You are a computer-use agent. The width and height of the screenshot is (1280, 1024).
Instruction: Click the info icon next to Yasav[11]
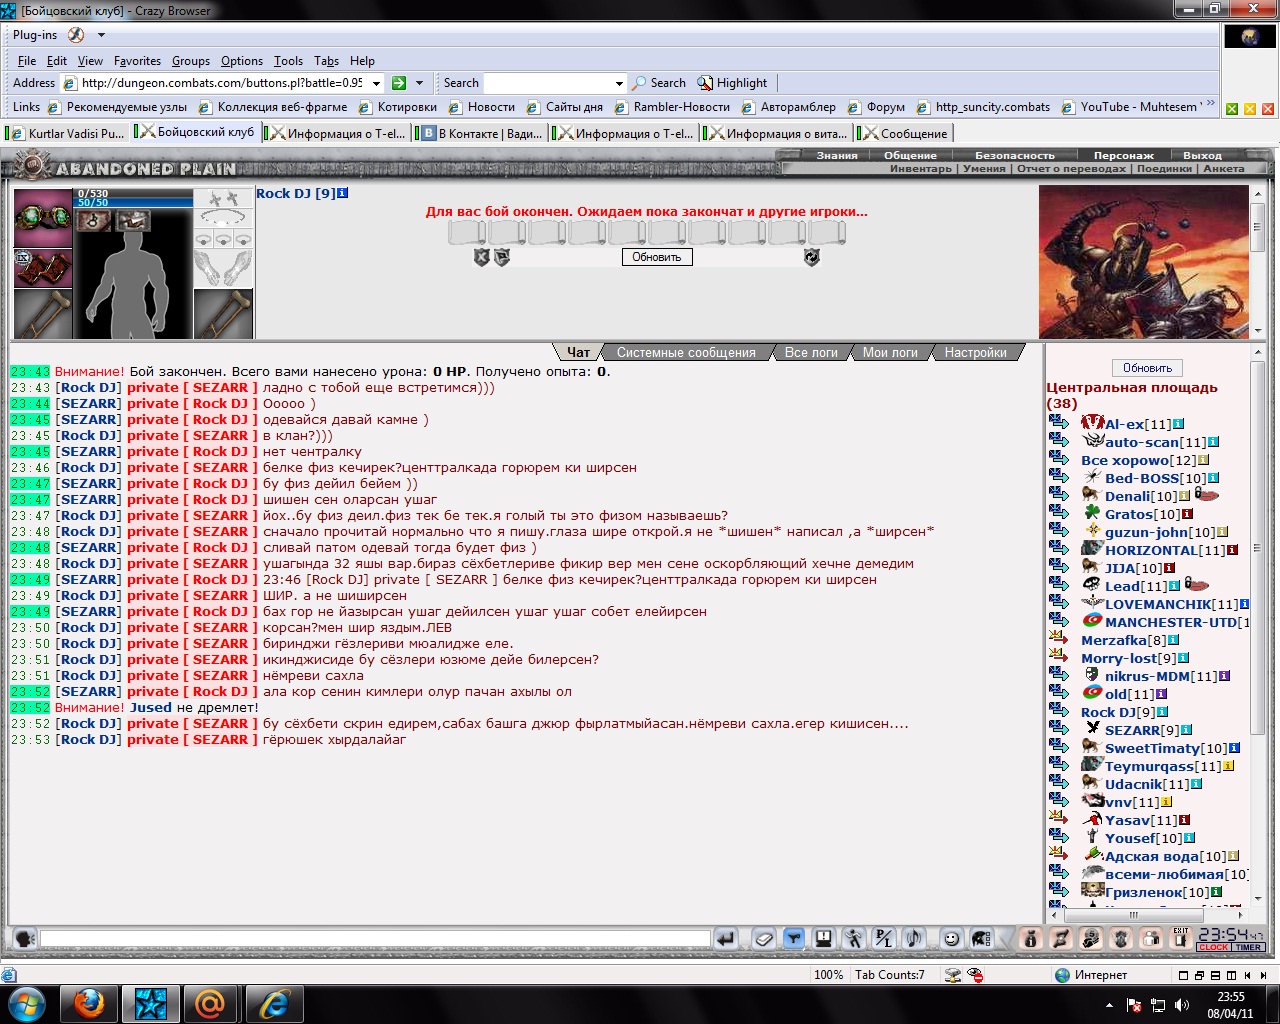tap(1184, 820)
